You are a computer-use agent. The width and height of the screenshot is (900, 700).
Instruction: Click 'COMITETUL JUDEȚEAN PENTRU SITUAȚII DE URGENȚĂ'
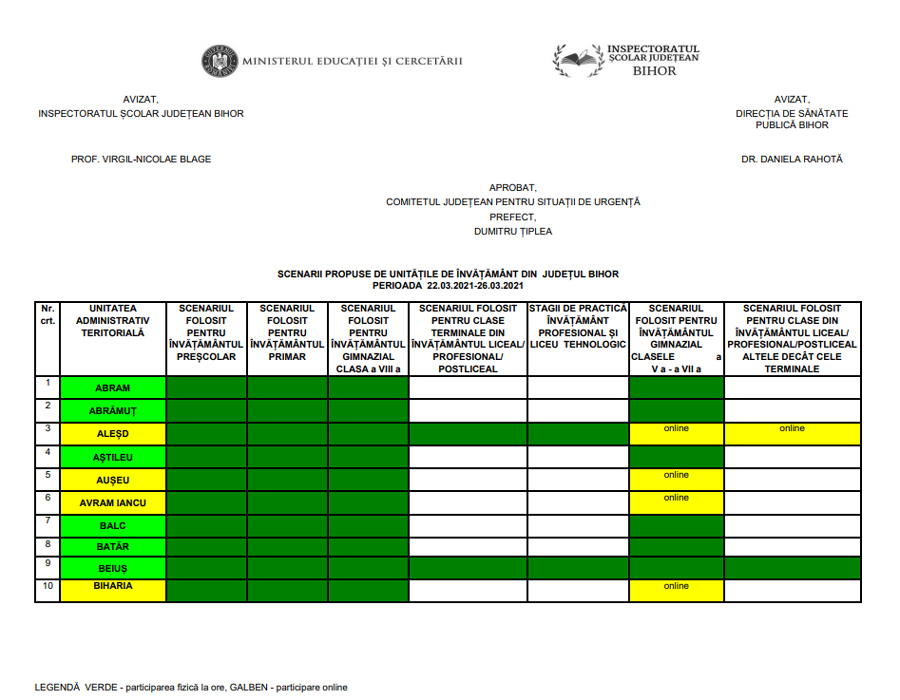(x=513, y=202)
